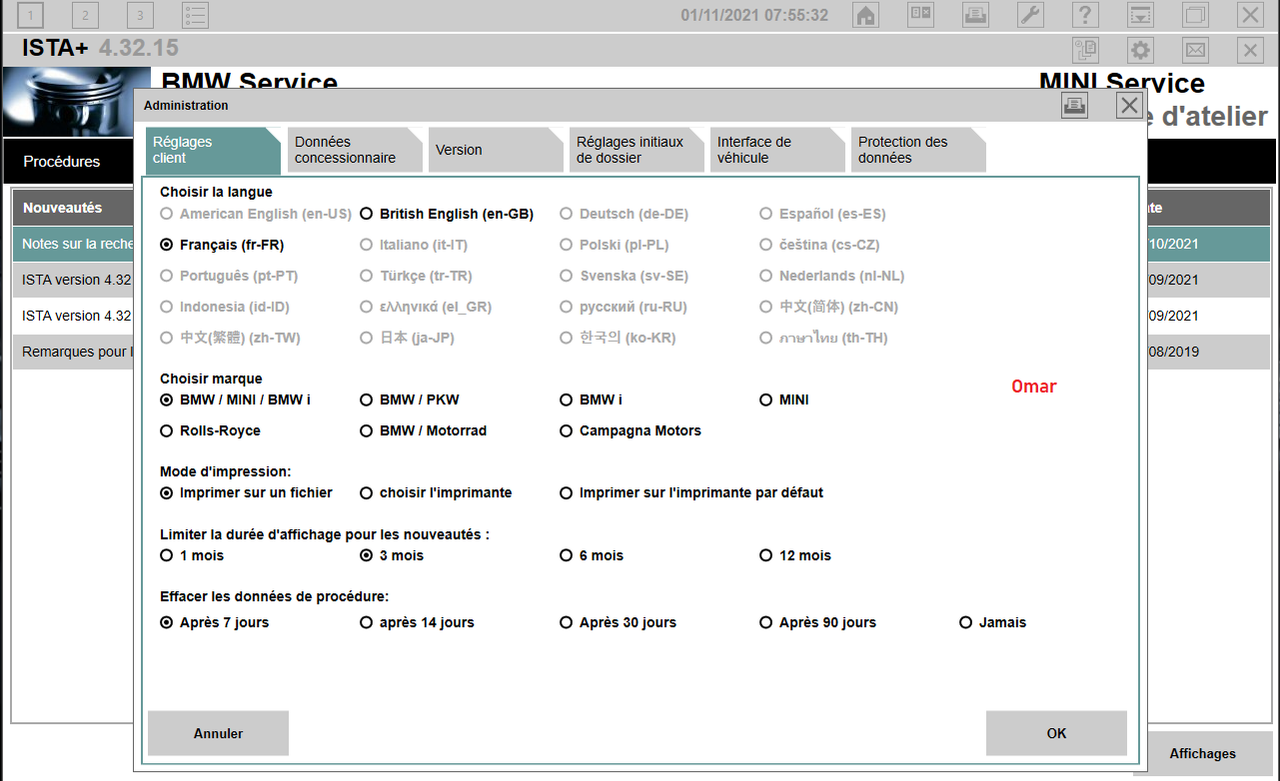Delete procedure data Après 90 jours
1280x781 pixels.
(818, 623)
